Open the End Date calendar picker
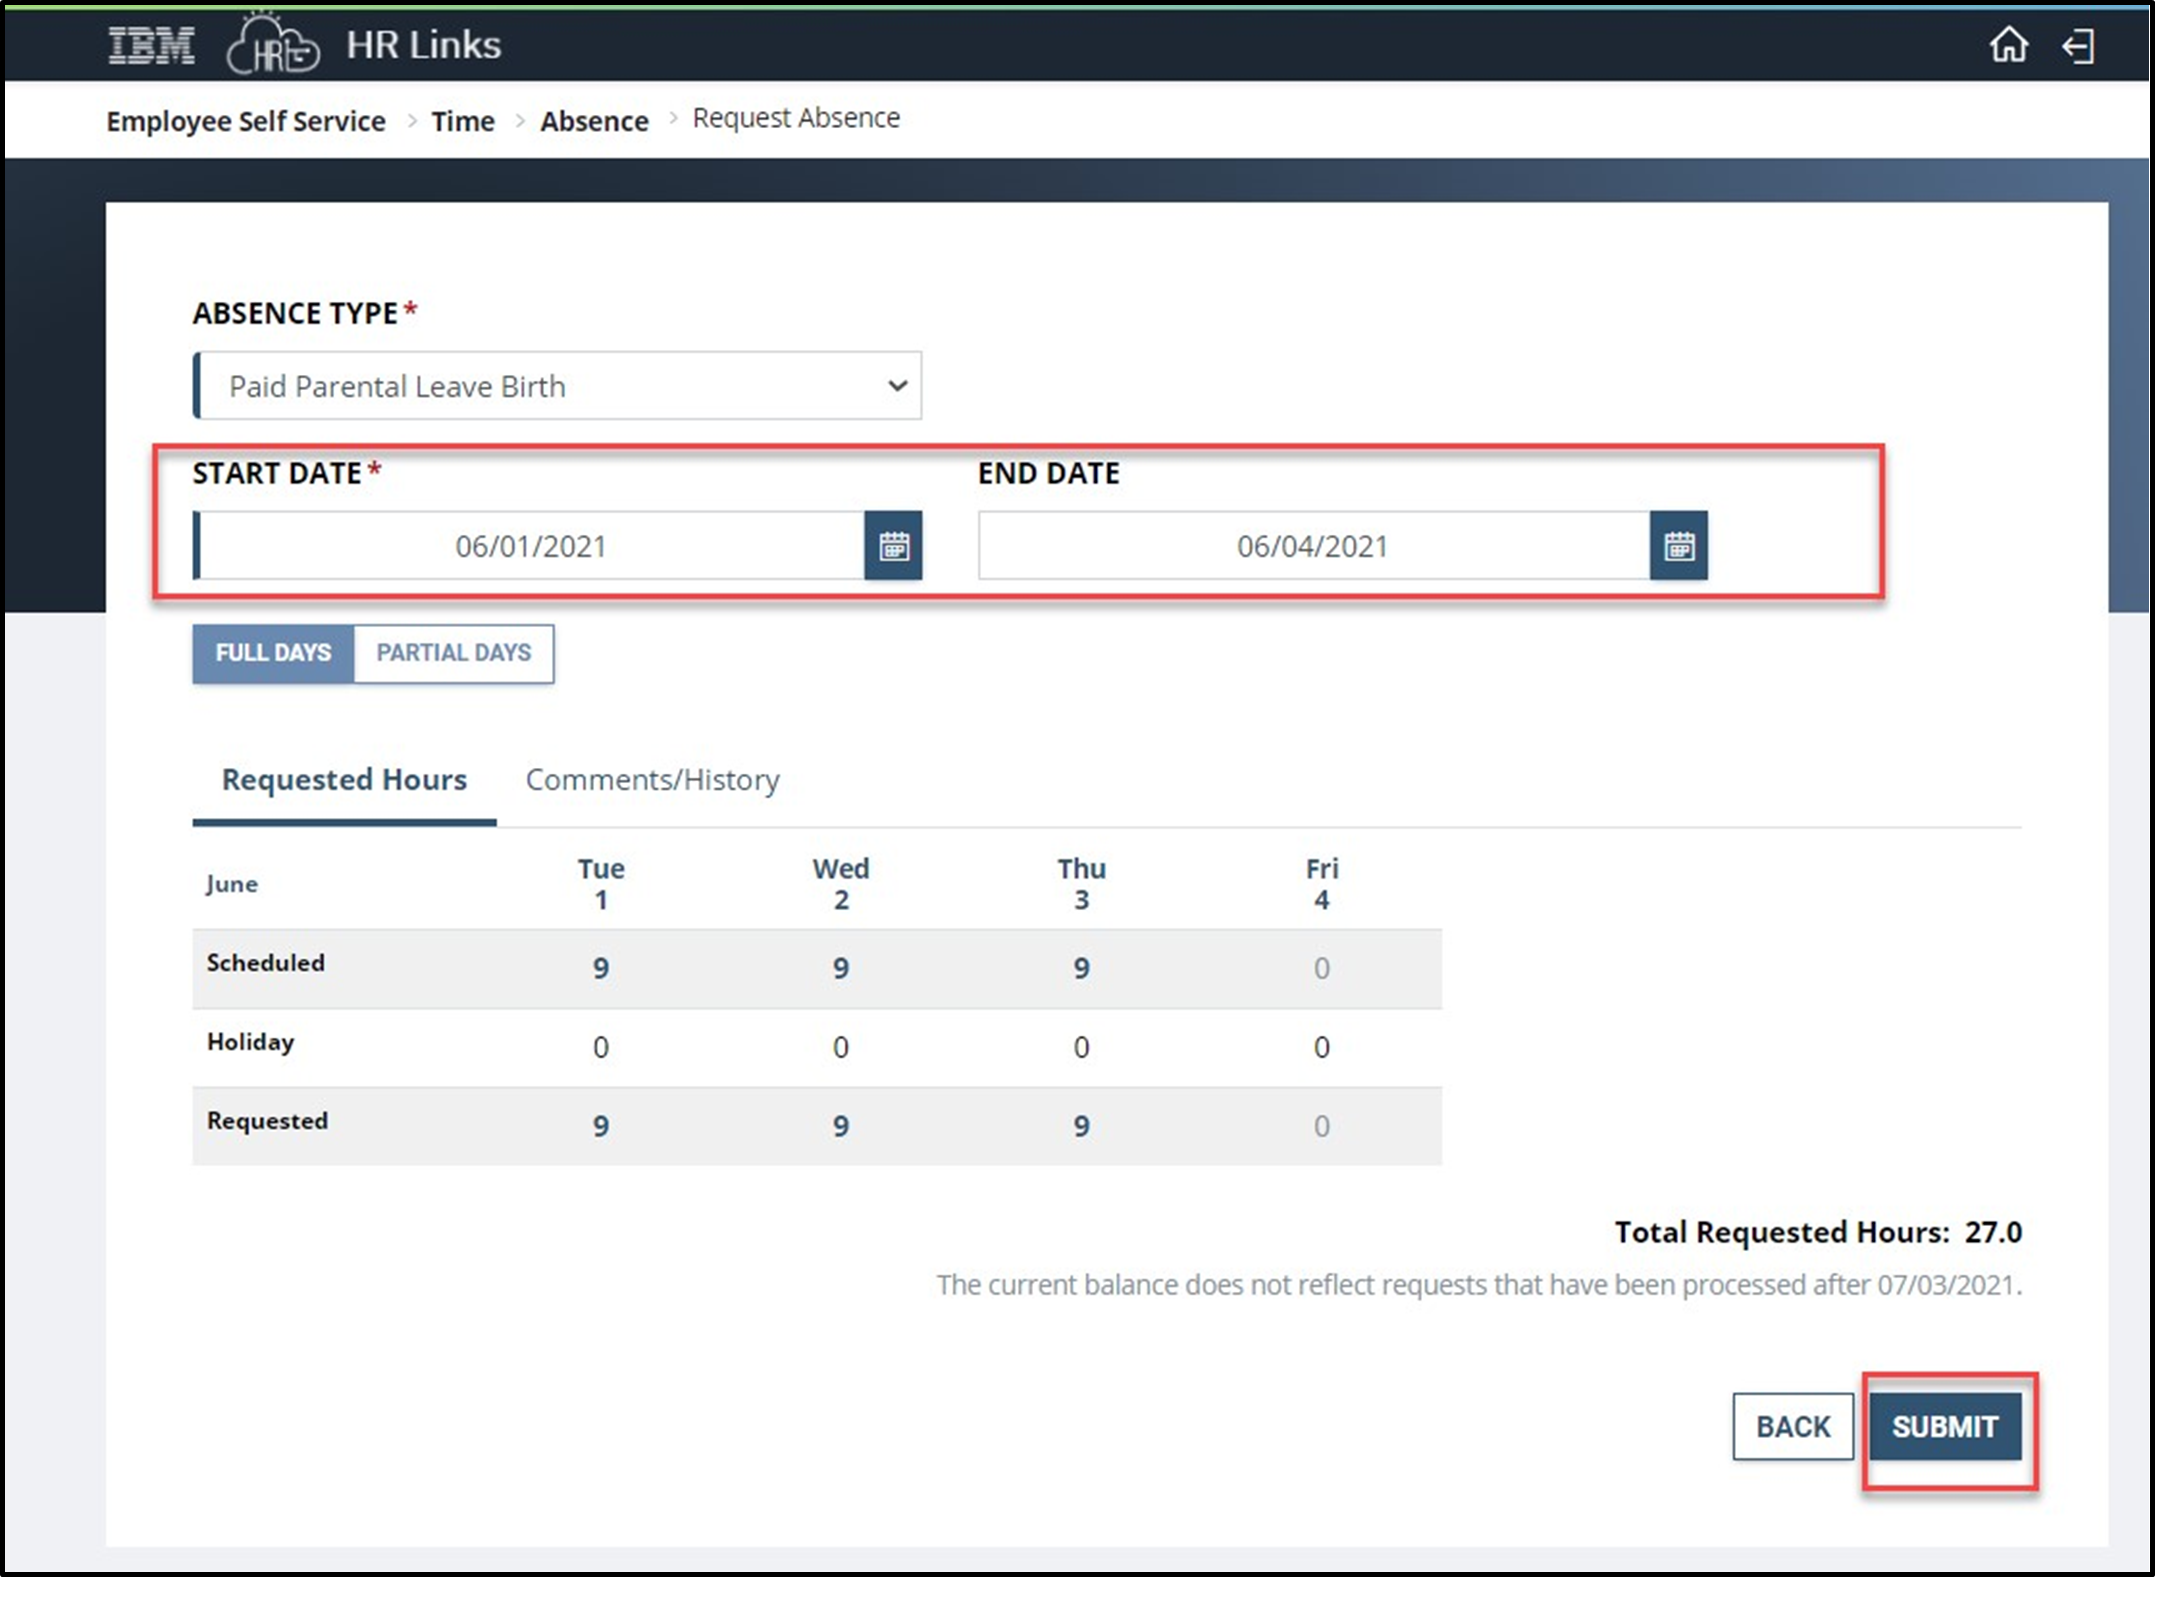This screenshot has width=2171, height=1610. (1678, 546)
